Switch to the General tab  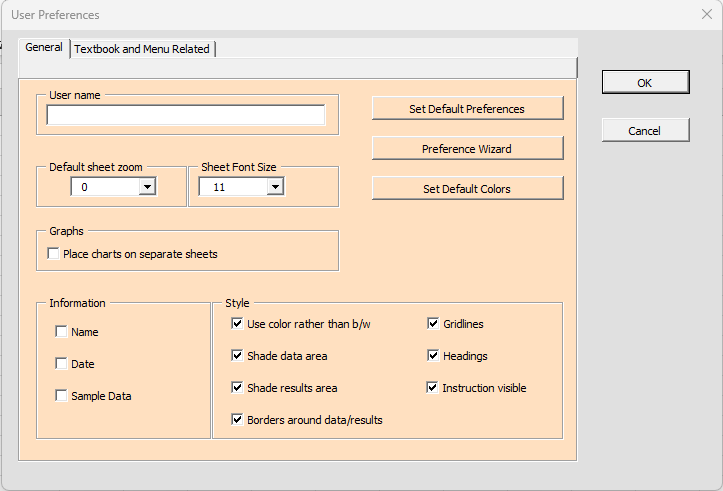[x=44, y=48]
